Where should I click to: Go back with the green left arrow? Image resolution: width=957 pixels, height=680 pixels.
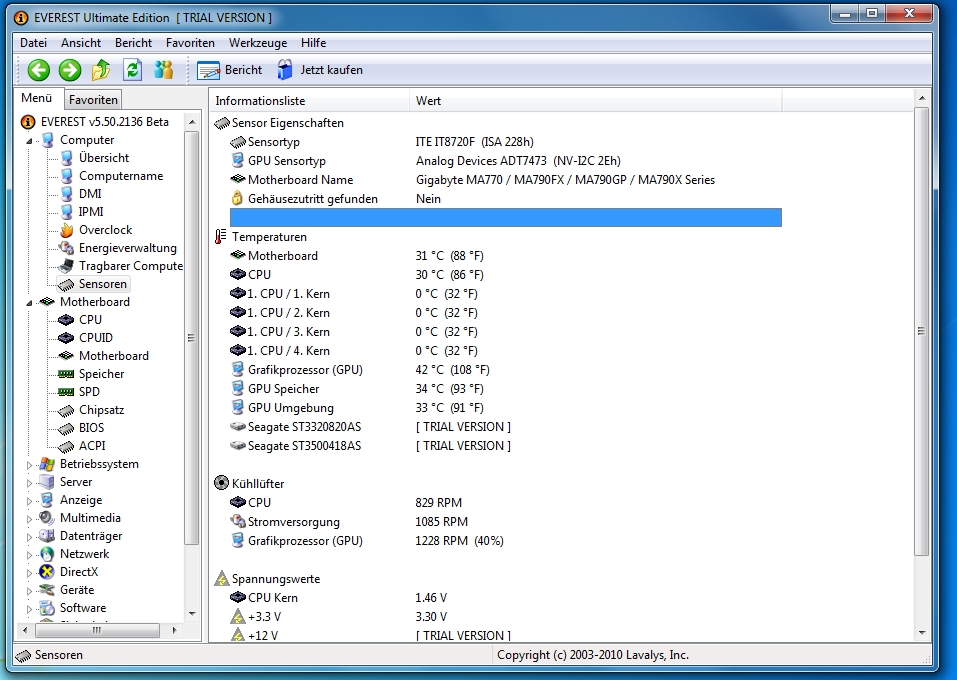(38, 70)
